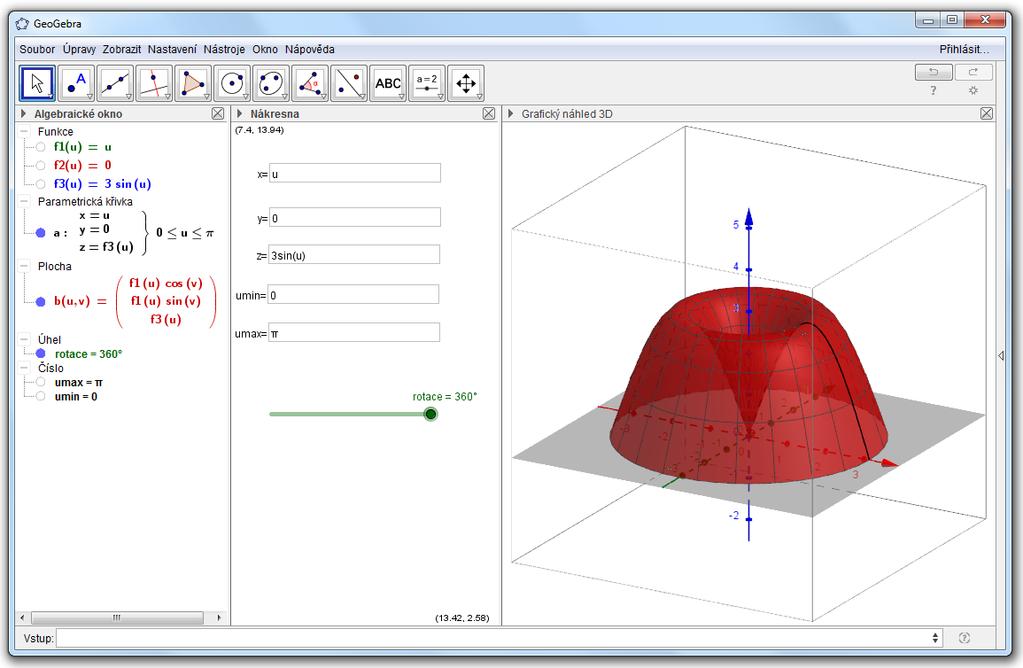
Task: Collapse the Plocha group
Action: 24,266
